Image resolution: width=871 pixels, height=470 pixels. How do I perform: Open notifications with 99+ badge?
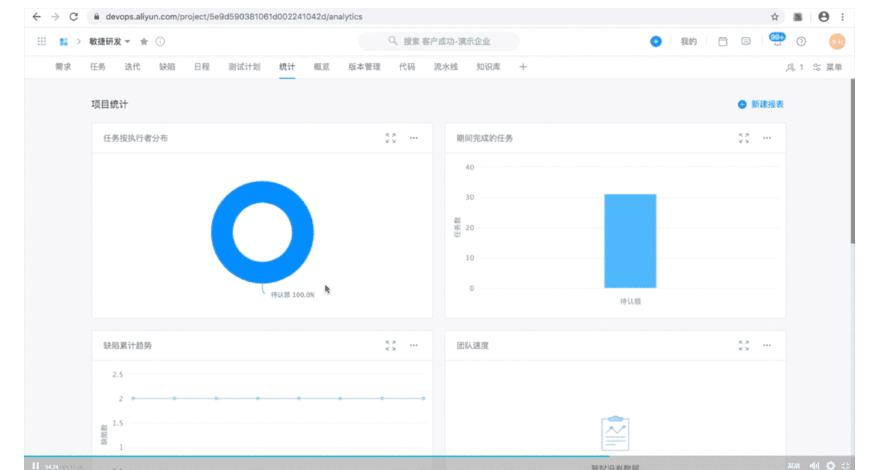pyautogui.click(x=776, y=40)
